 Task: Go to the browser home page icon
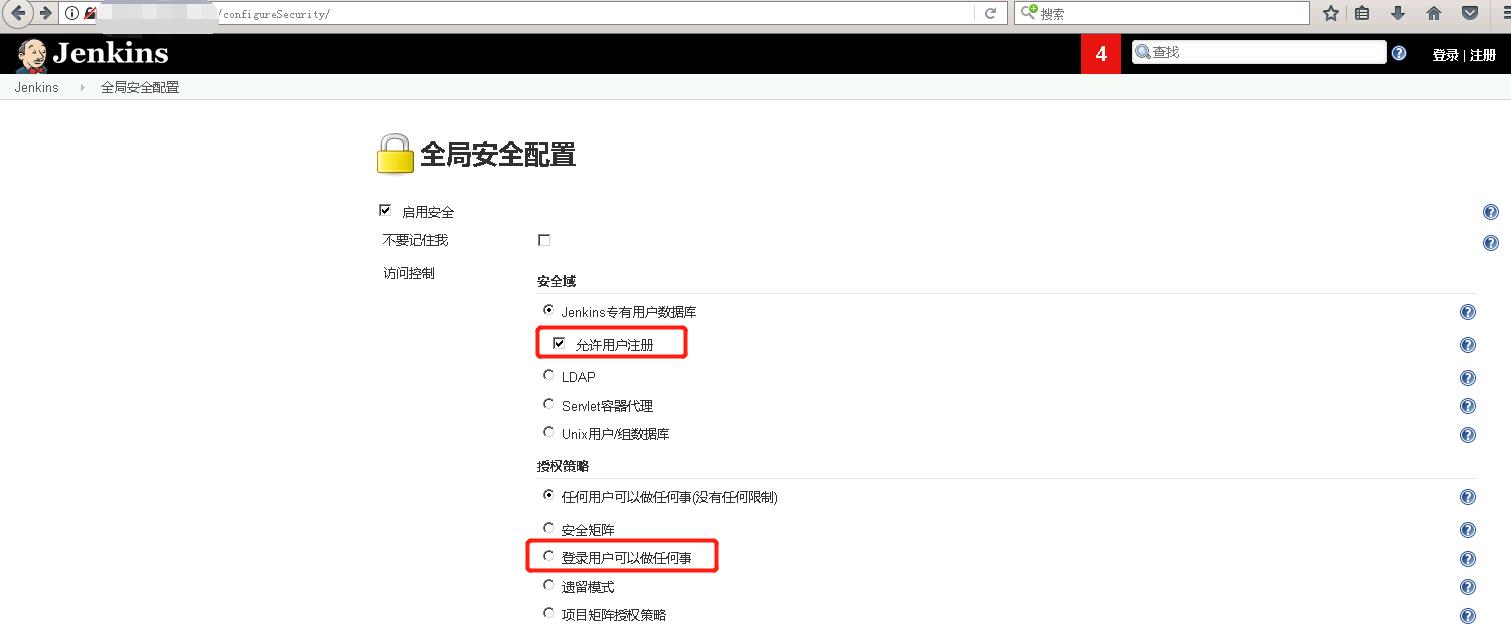tap(1434, 13)
